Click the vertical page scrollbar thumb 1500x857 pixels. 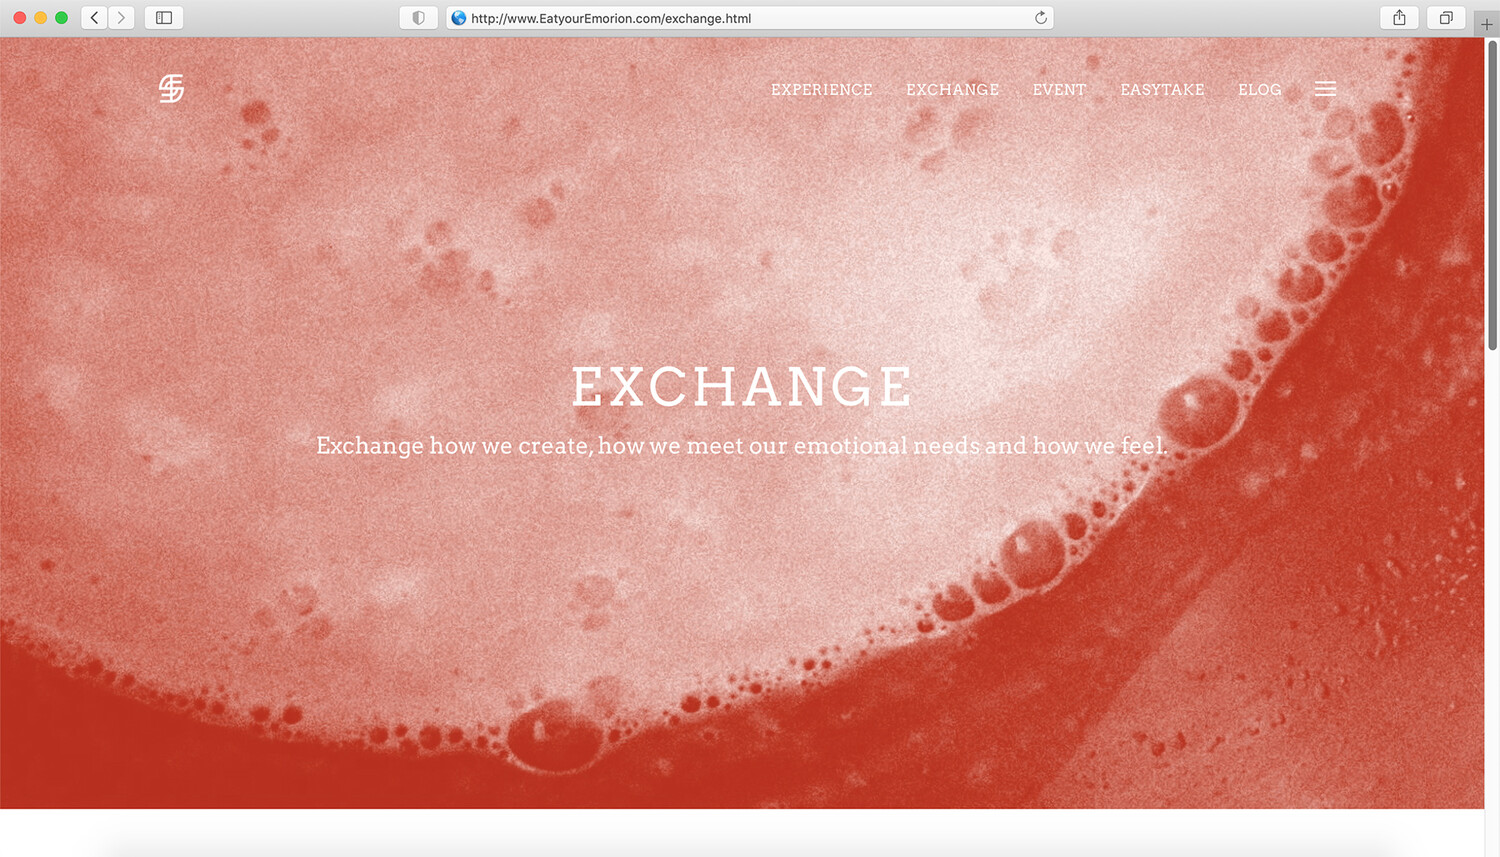coord(1492,195)
